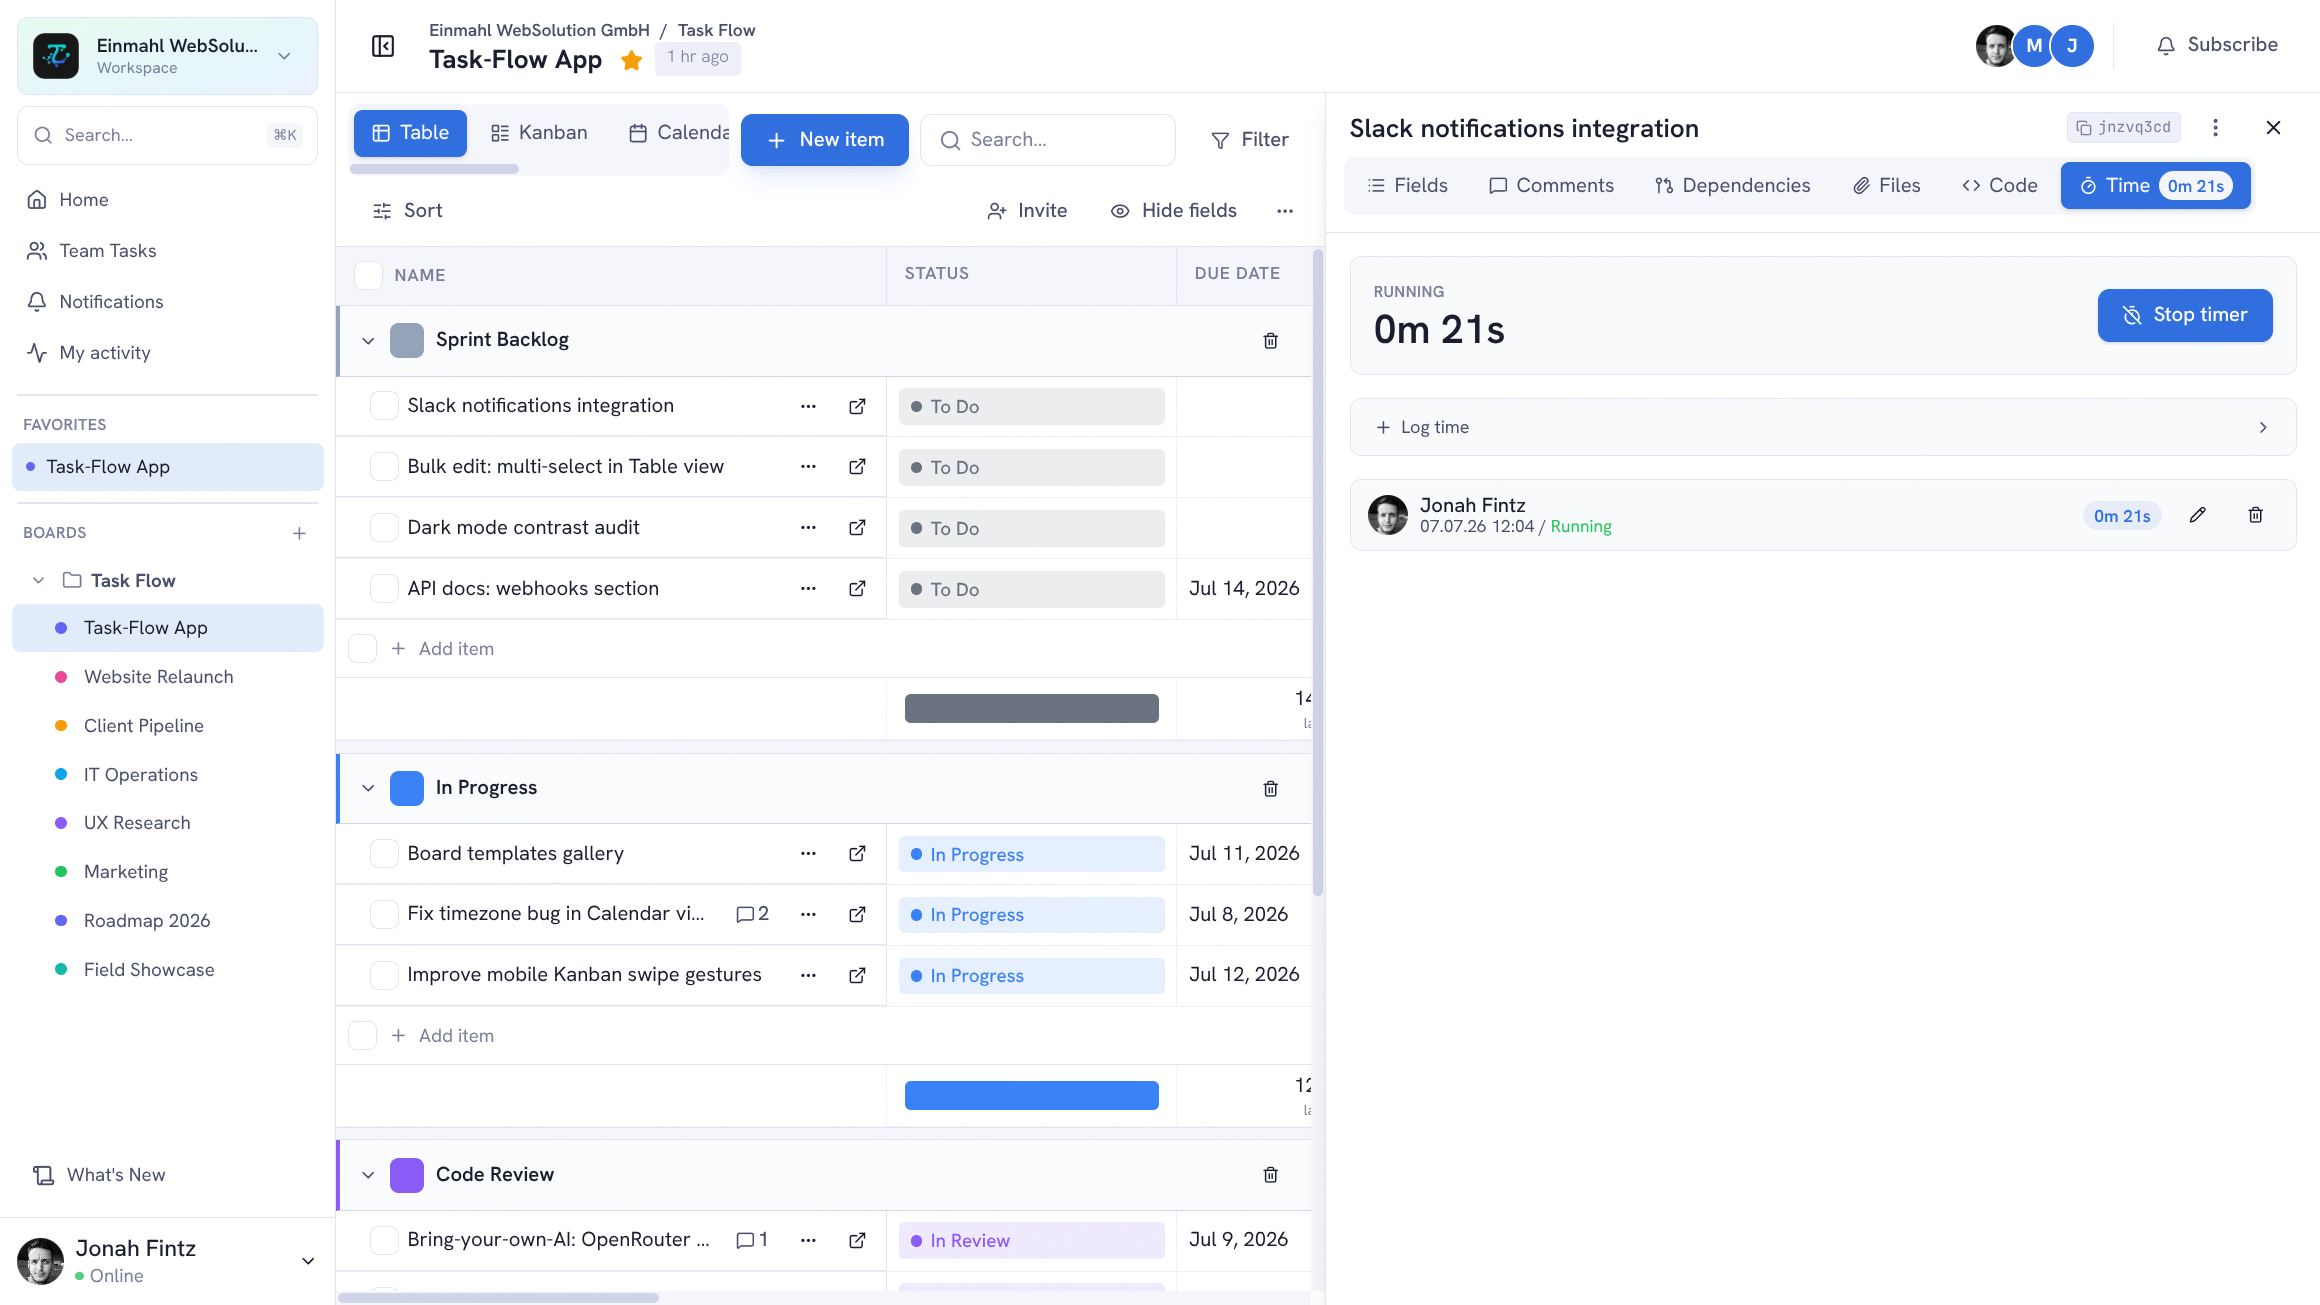Close the Slack notifications integration panel
The height and width of the screenshot is (1305, 2320).
pos(2273,127)
